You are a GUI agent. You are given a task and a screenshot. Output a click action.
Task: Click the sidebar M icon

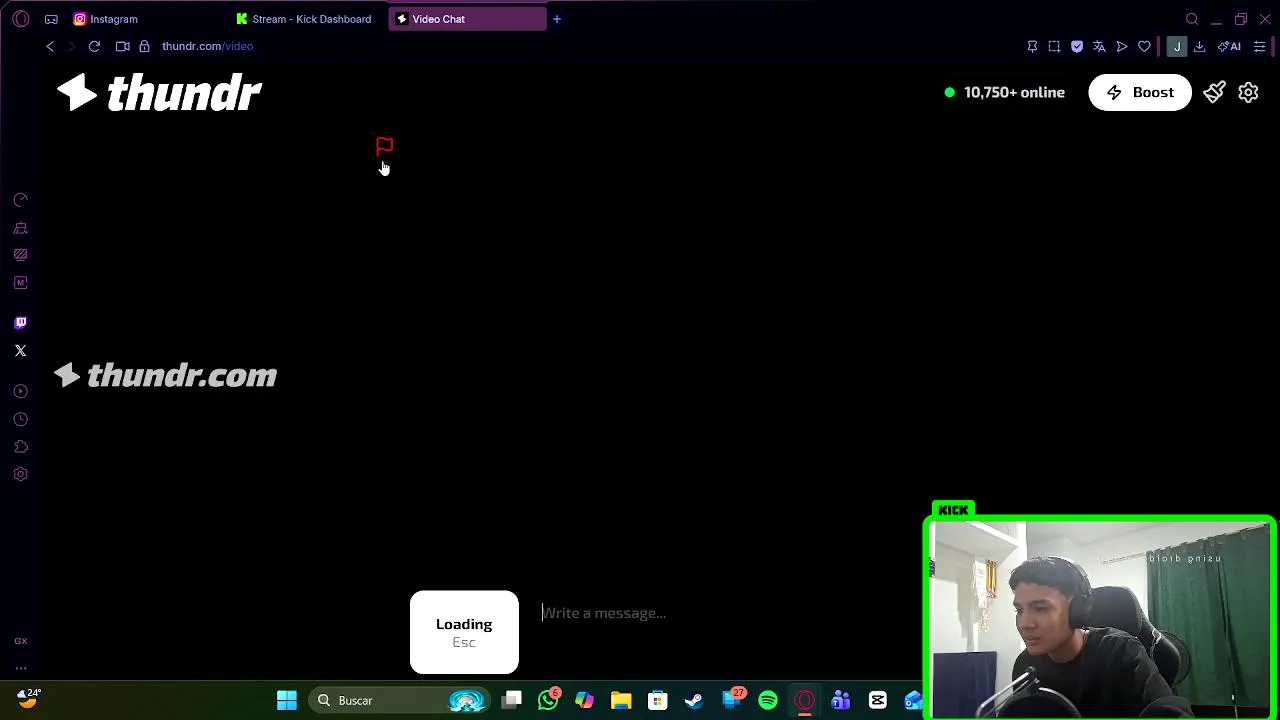[x=20, y=283]
